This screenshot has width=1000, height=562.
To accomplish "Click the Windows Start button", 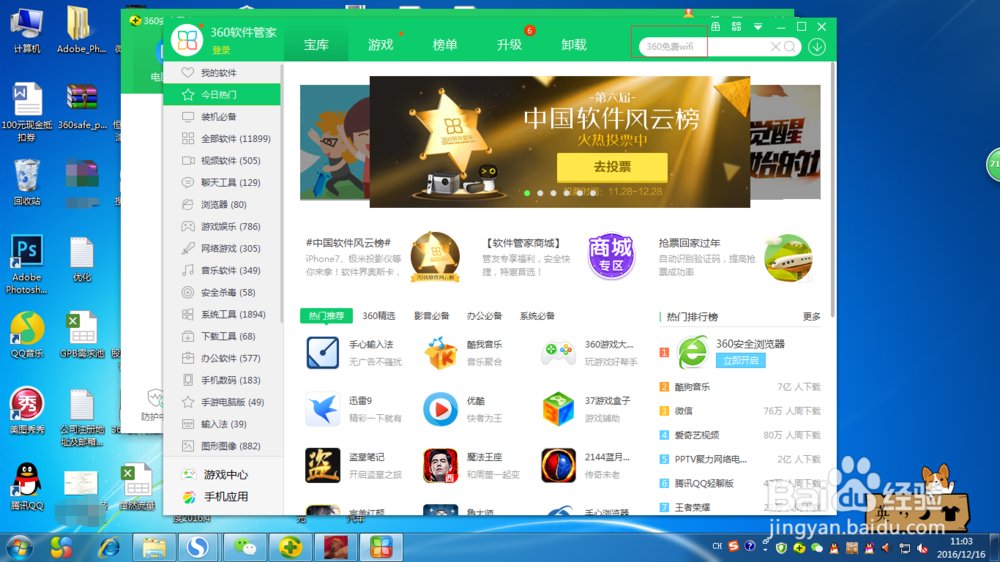I will point(20,547).
